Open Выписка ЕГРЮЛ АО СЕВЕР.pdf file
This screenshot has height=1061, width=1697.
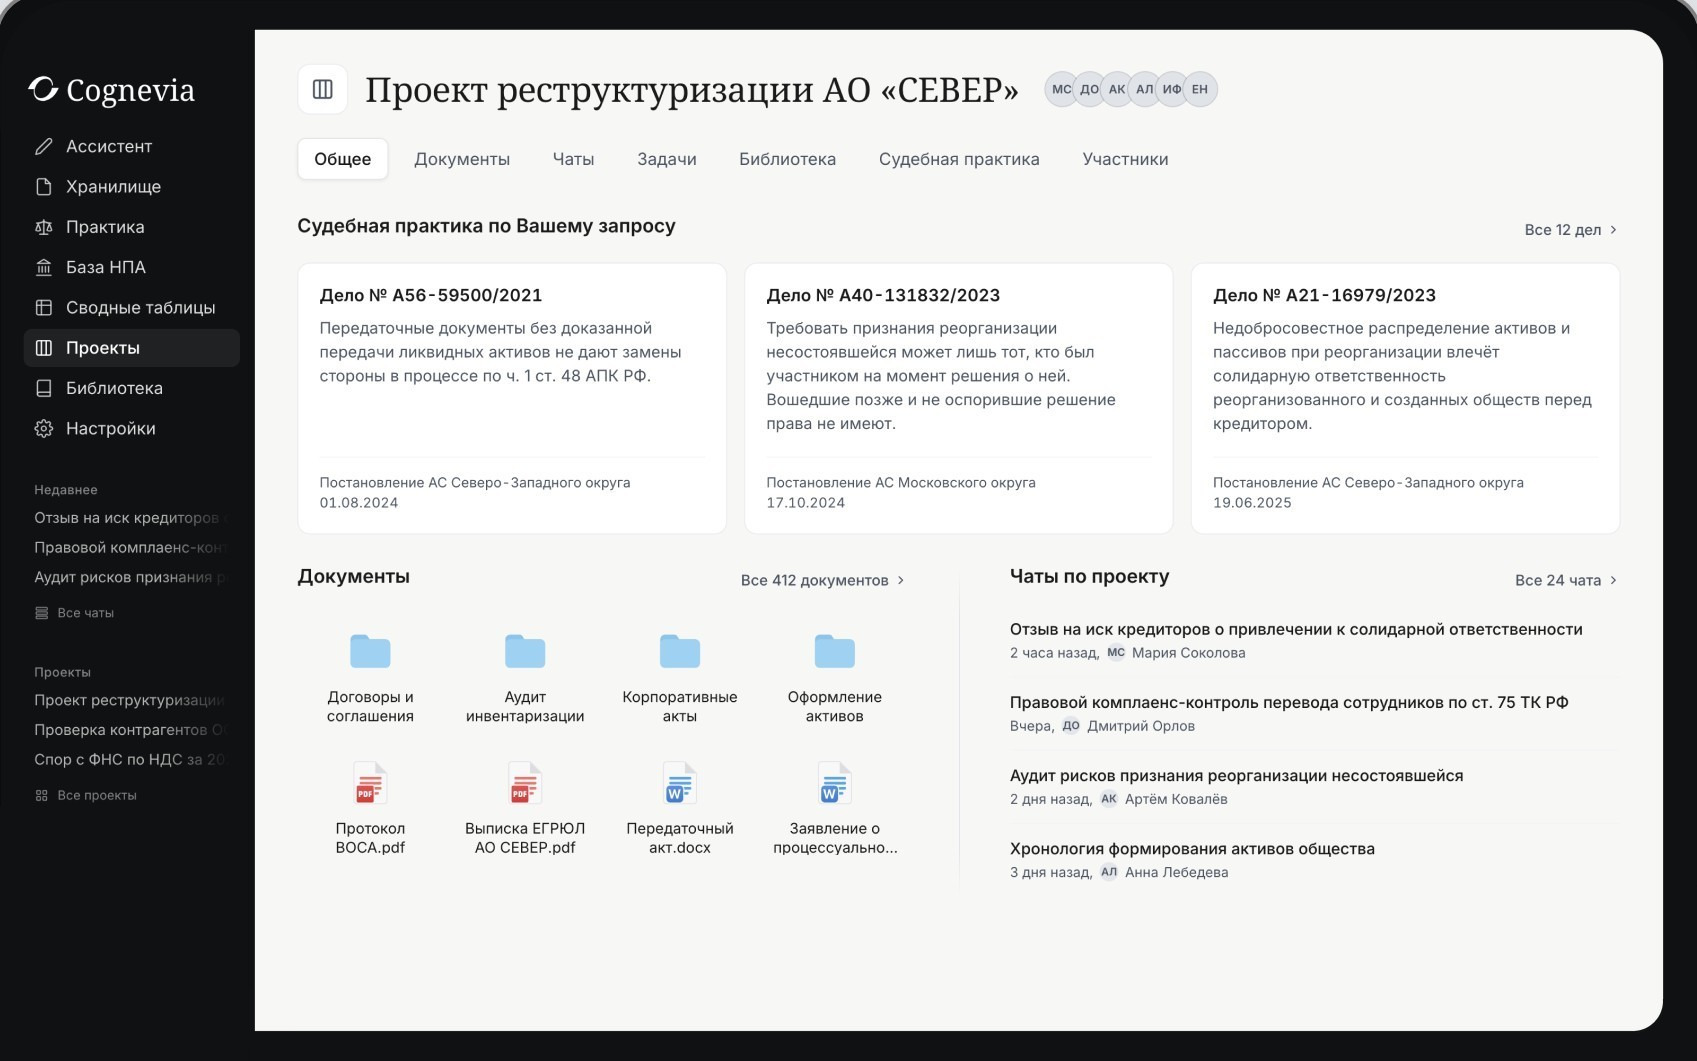(x=525, y=809)
